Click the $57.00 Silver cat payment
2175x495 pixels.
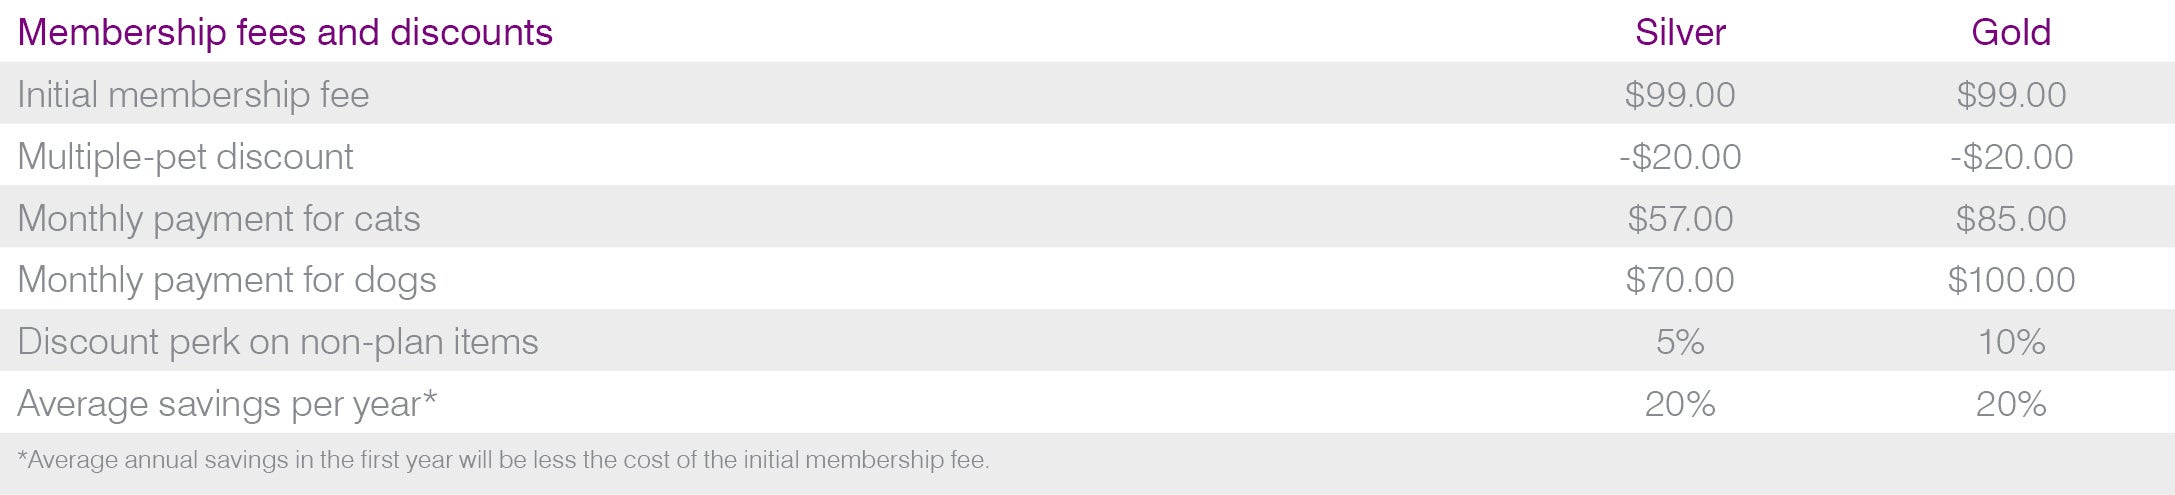point(1680,219)
